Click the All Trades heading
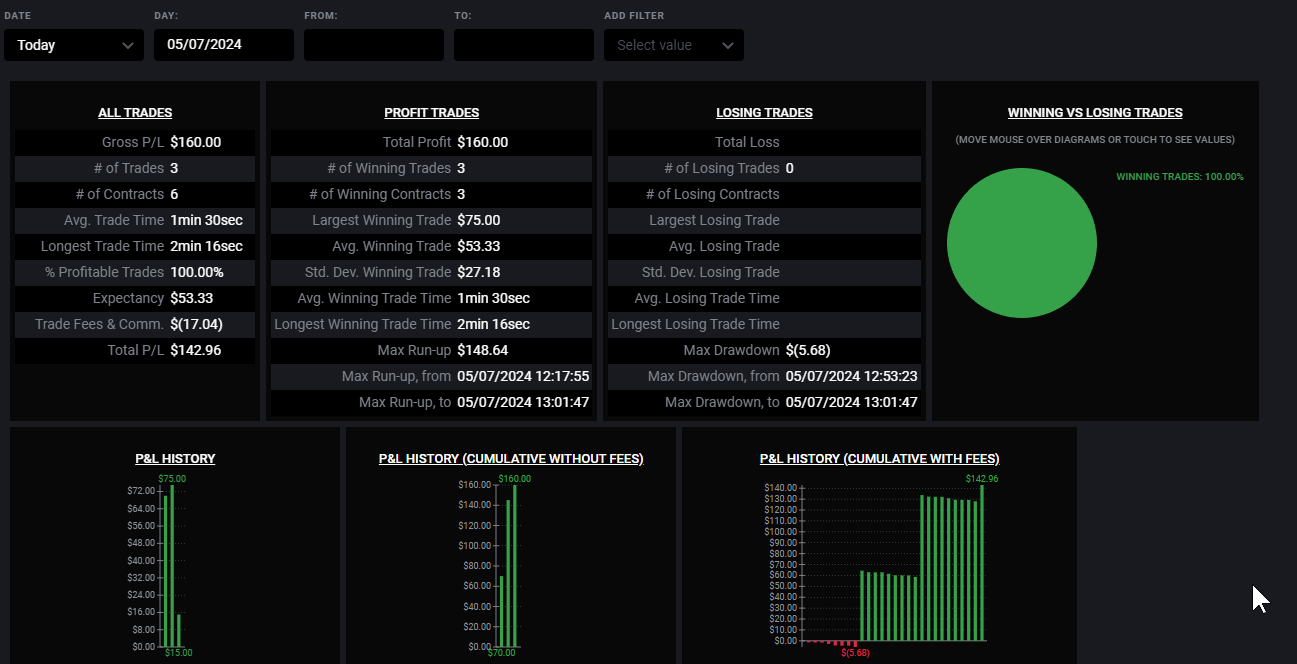1297x664 pixels. tap(135, 113)
